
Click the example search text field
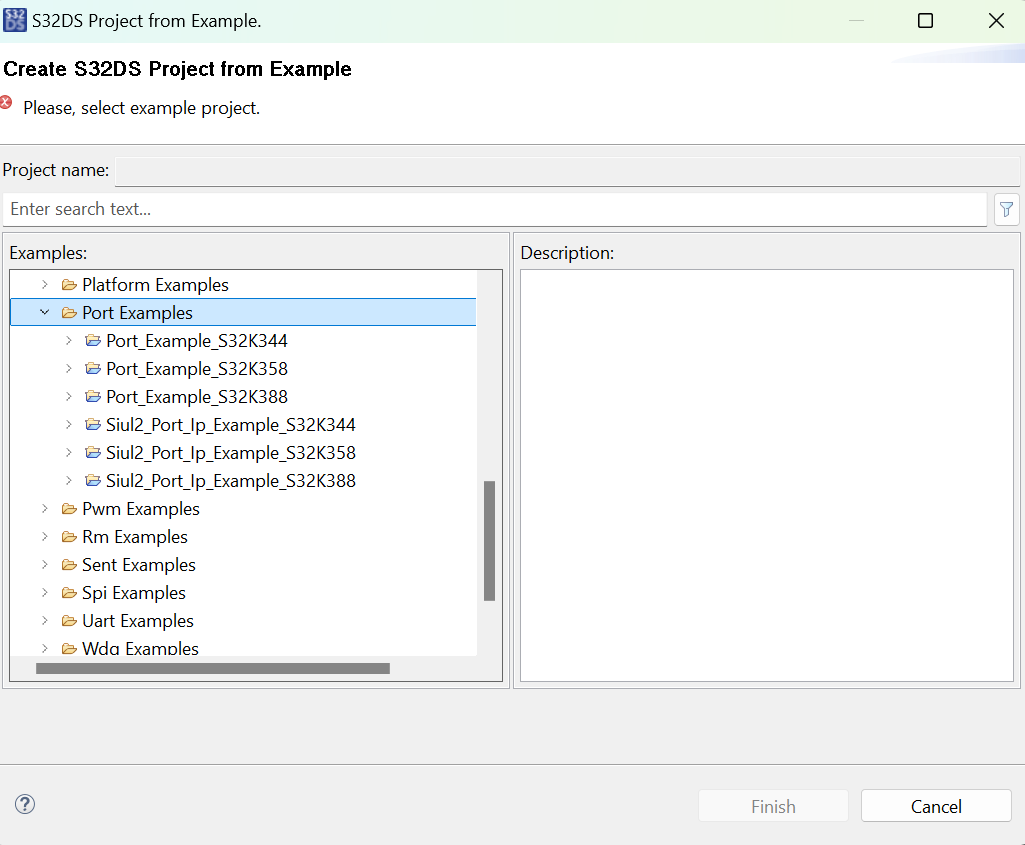[400, 209]
